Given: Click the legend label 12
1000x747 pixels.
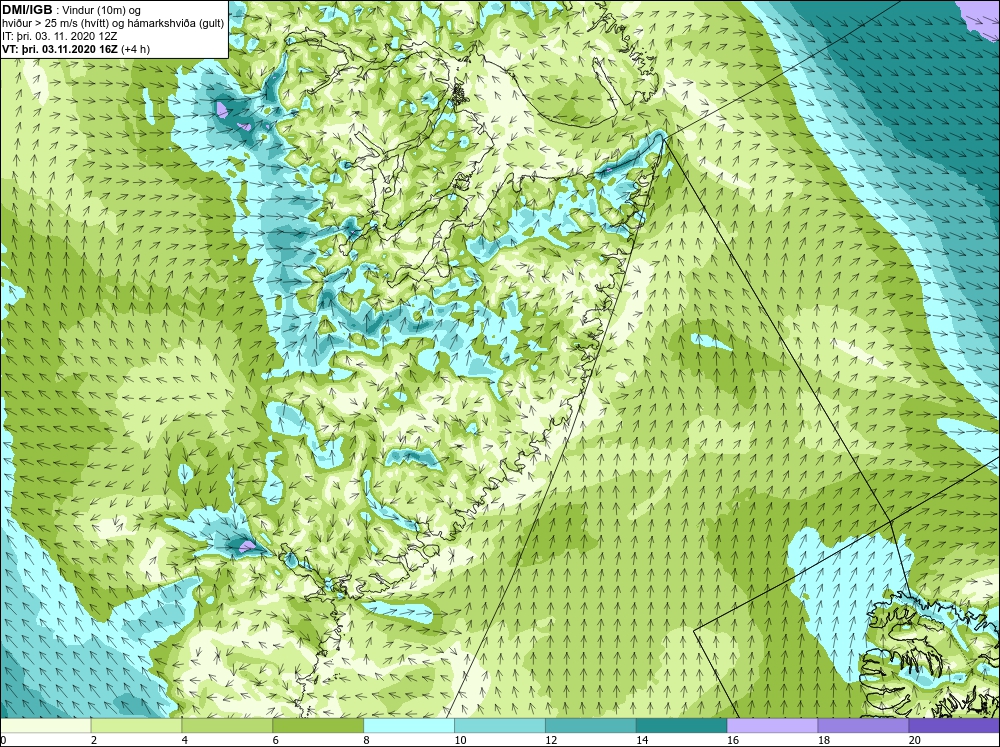Looking at the screenshot, I should [x=551, y=740].
